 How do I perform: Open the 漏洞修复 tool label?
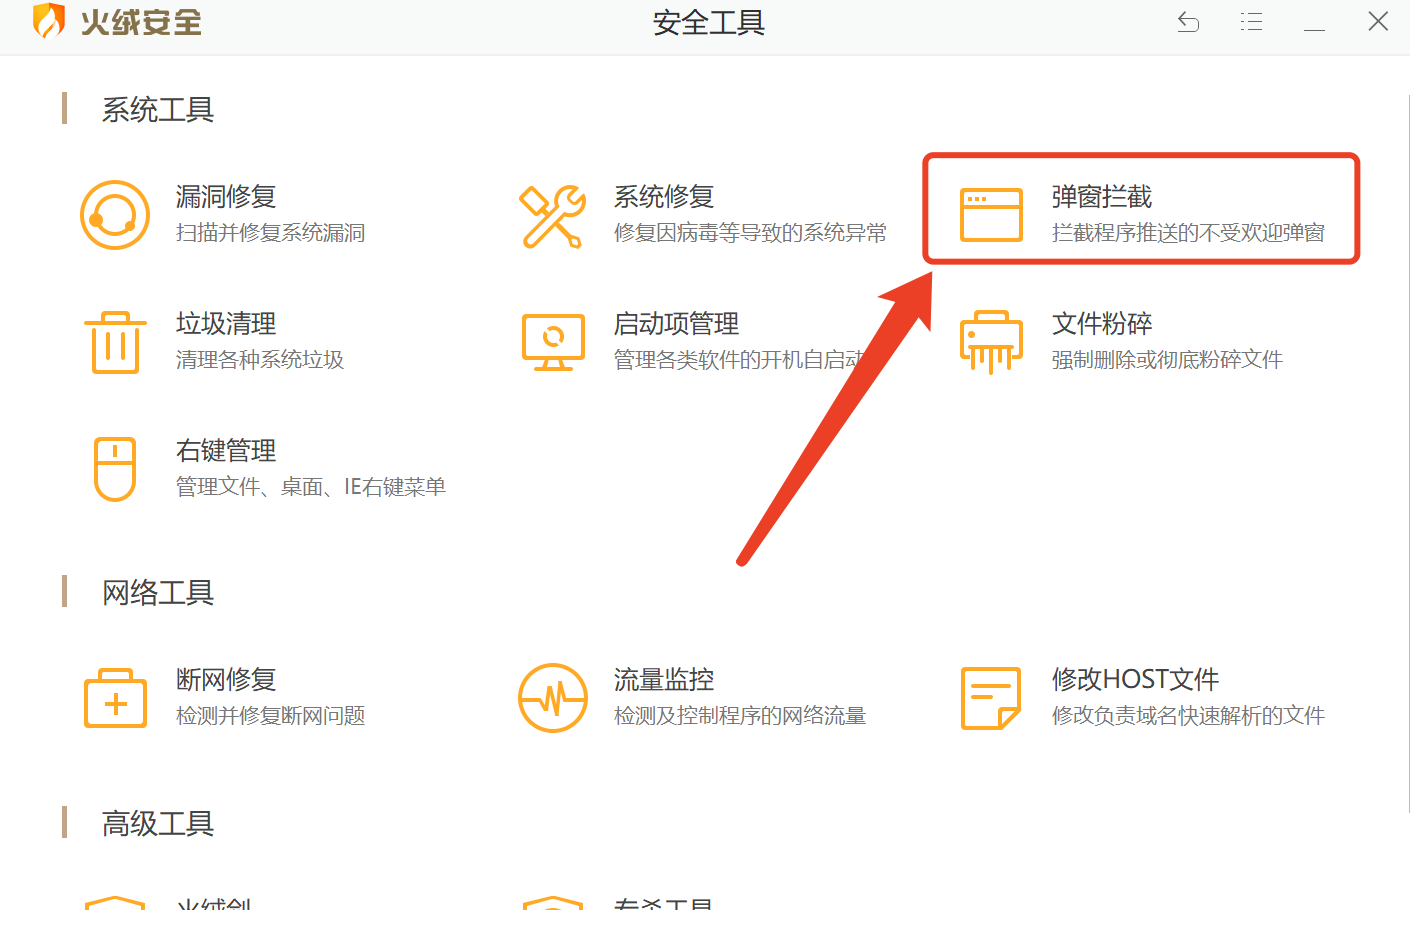(x=226, y=197)
